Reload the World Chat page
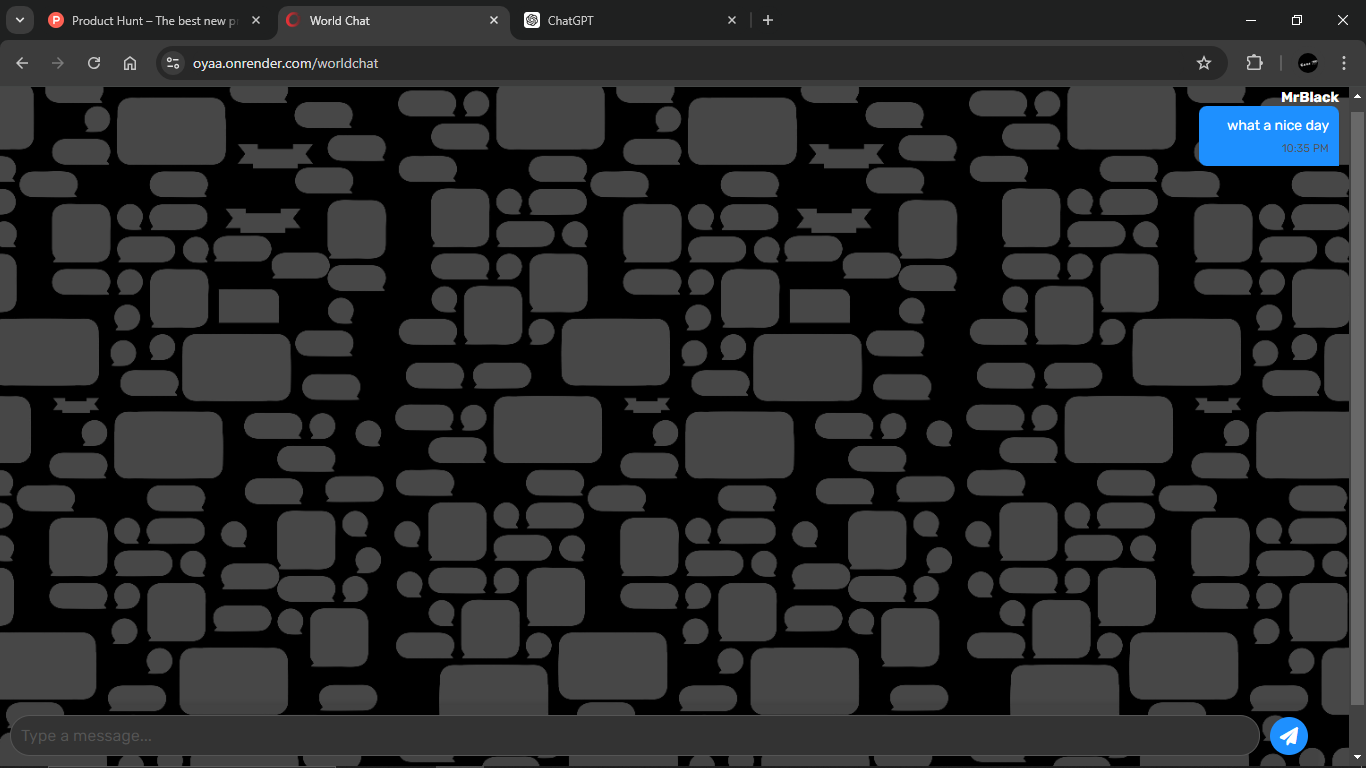This screenshot has width=1366, height=768. (94, 63)
